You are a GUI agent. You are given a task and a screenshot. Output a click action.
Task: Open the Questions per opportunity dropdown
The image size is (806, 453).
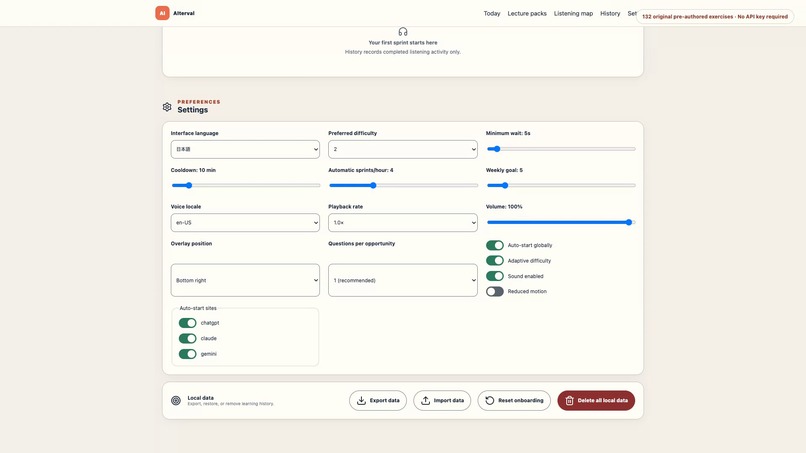click(403, 280)
